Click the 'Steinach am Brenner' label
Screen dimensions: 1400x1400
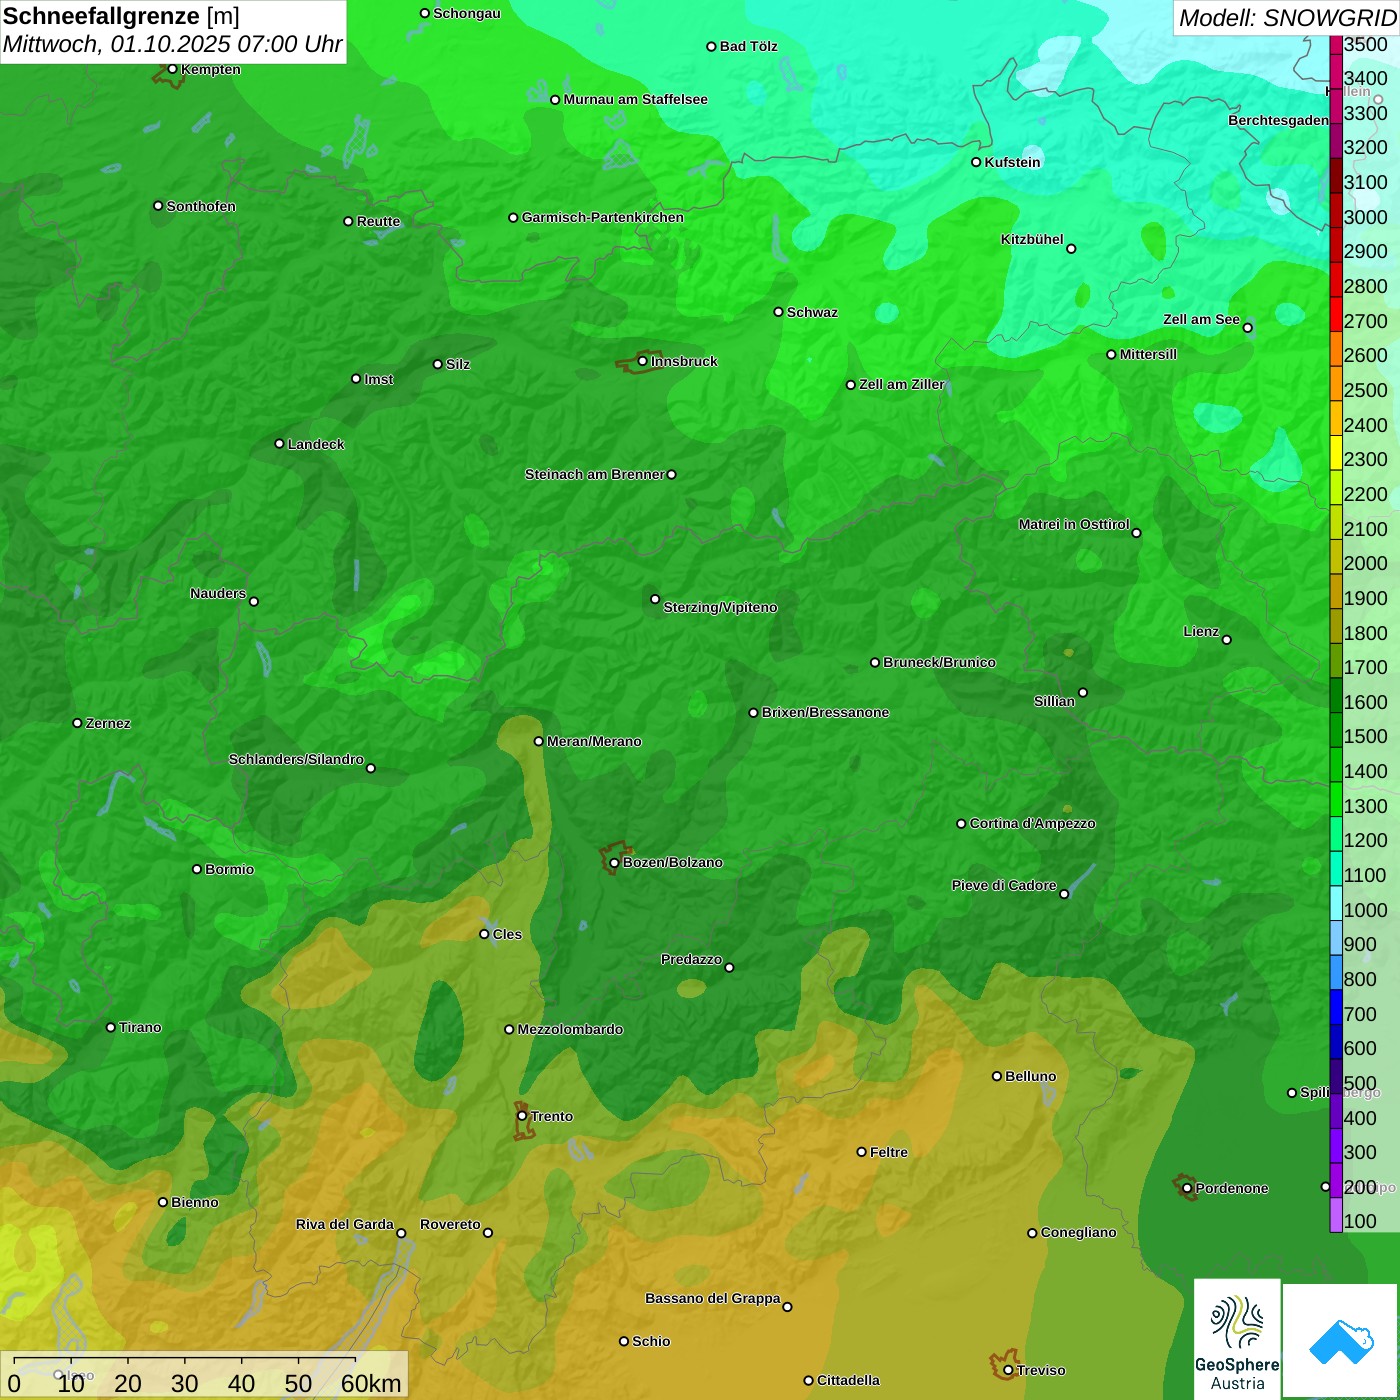595,475
